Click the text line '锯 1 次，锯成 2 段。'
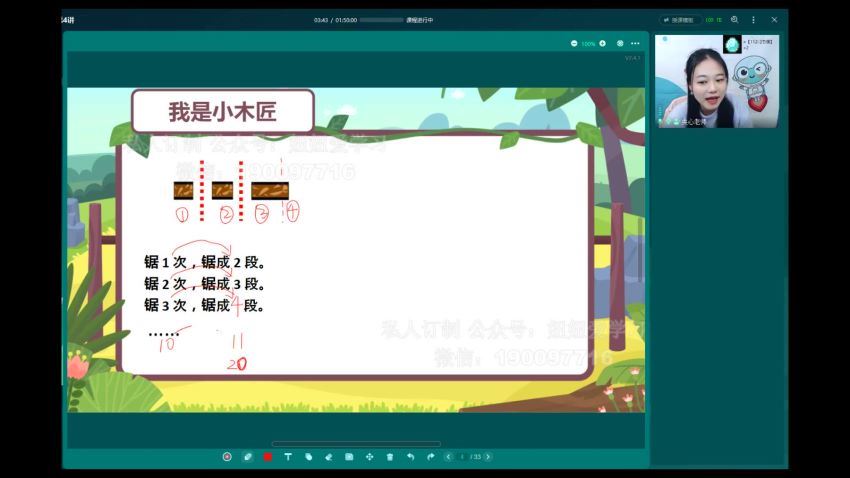850x478 pixels. (x=205, y=262)
